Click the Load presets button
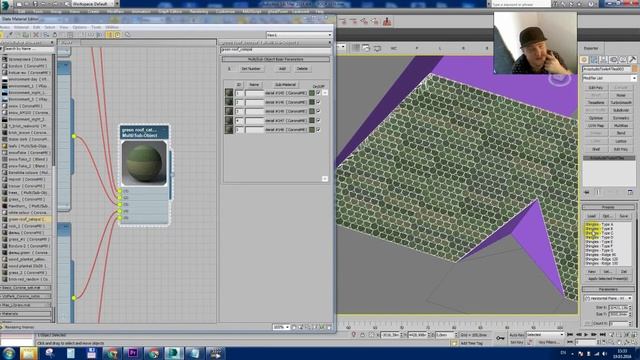 (x=591, y=216)
